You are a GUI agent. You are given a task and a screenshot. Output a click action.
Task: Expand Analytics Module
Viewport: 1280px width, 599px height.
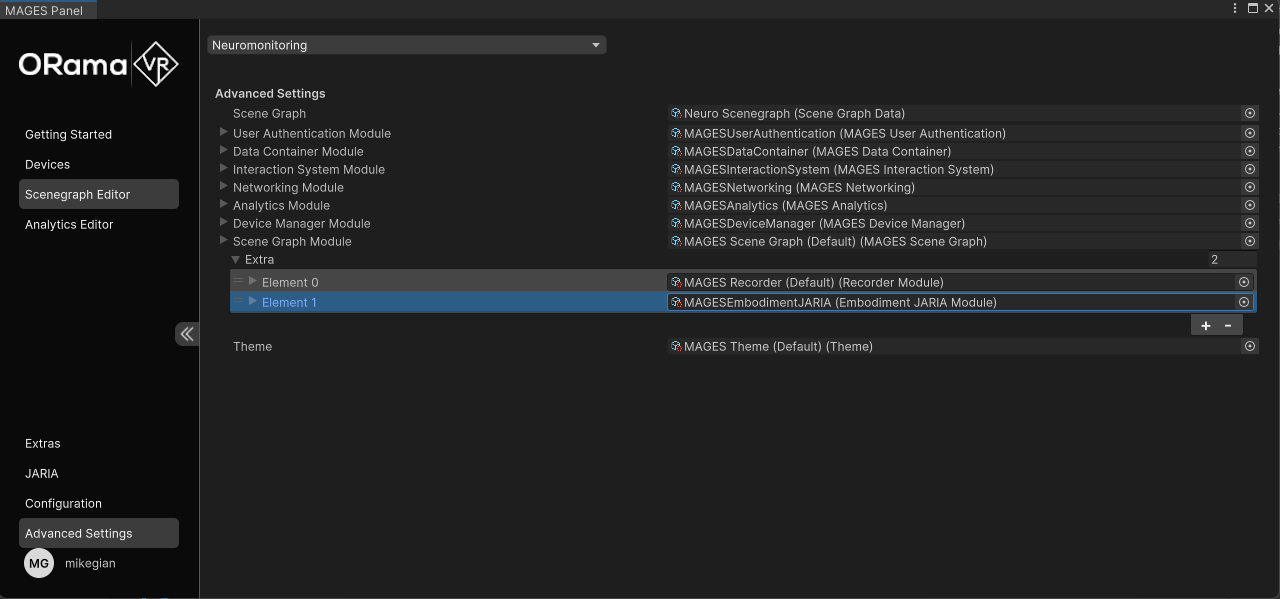click(x=224, y=204)
